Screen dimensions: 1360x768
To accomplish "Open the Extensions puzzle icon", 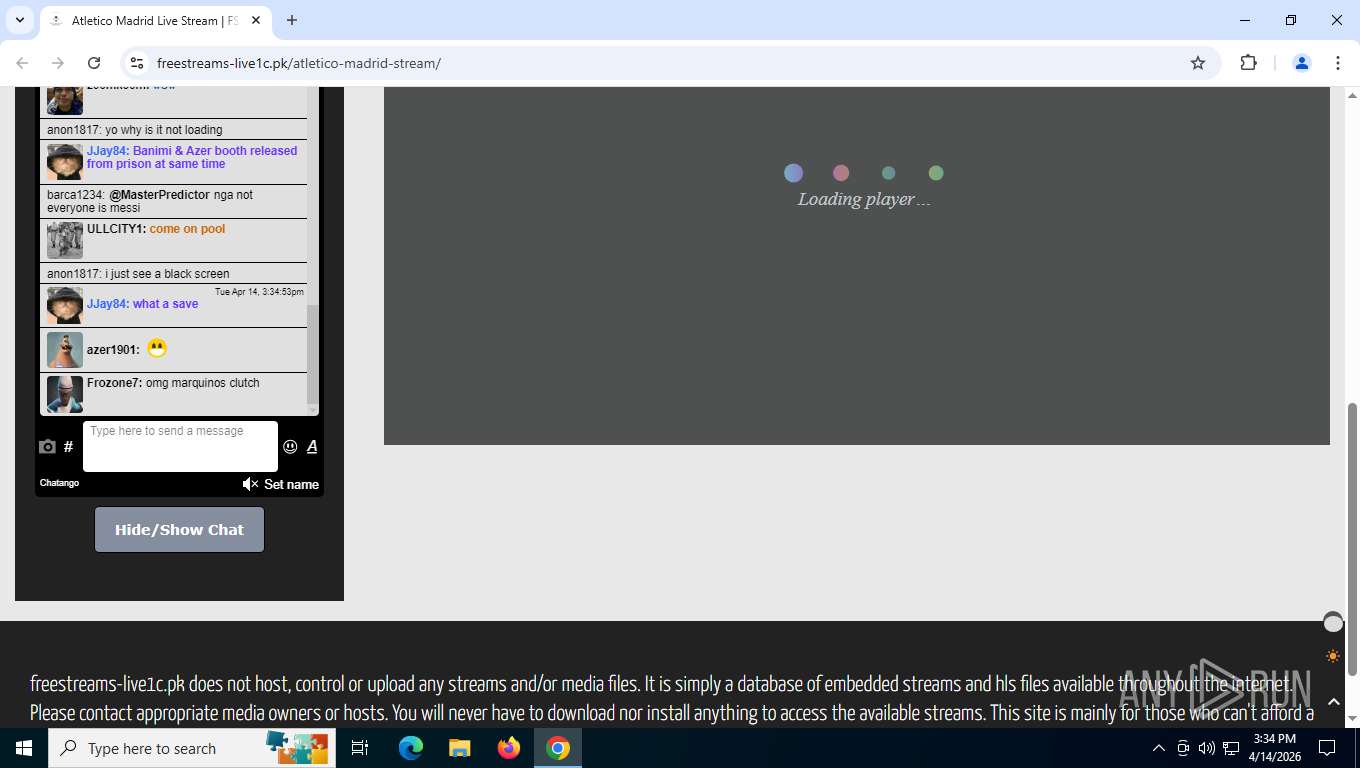I will (1248, 63).
